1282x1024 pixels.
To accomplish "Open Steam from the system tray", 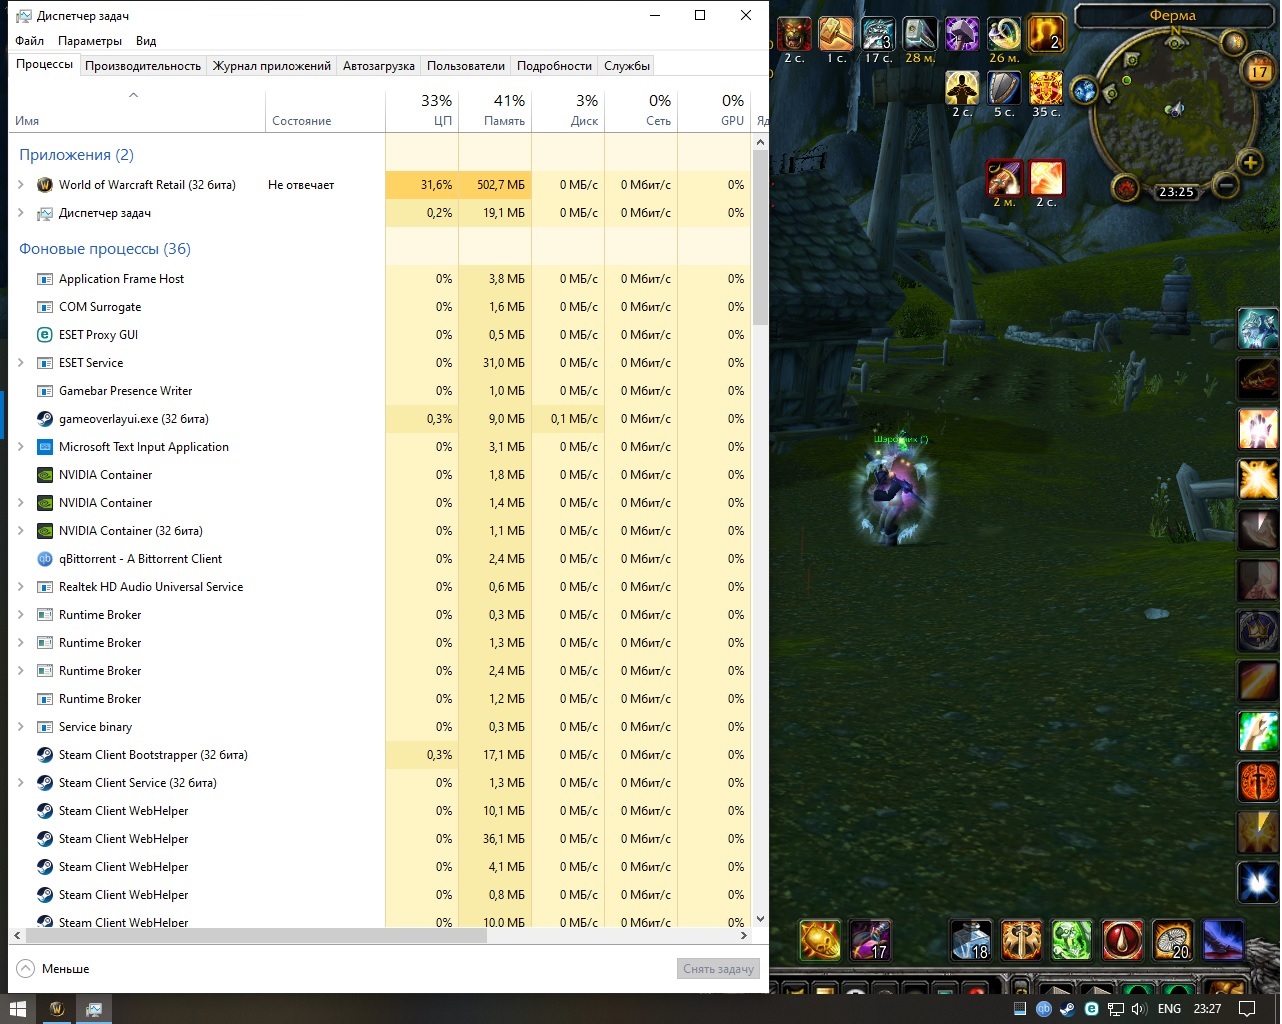I will [1067, 1009].
